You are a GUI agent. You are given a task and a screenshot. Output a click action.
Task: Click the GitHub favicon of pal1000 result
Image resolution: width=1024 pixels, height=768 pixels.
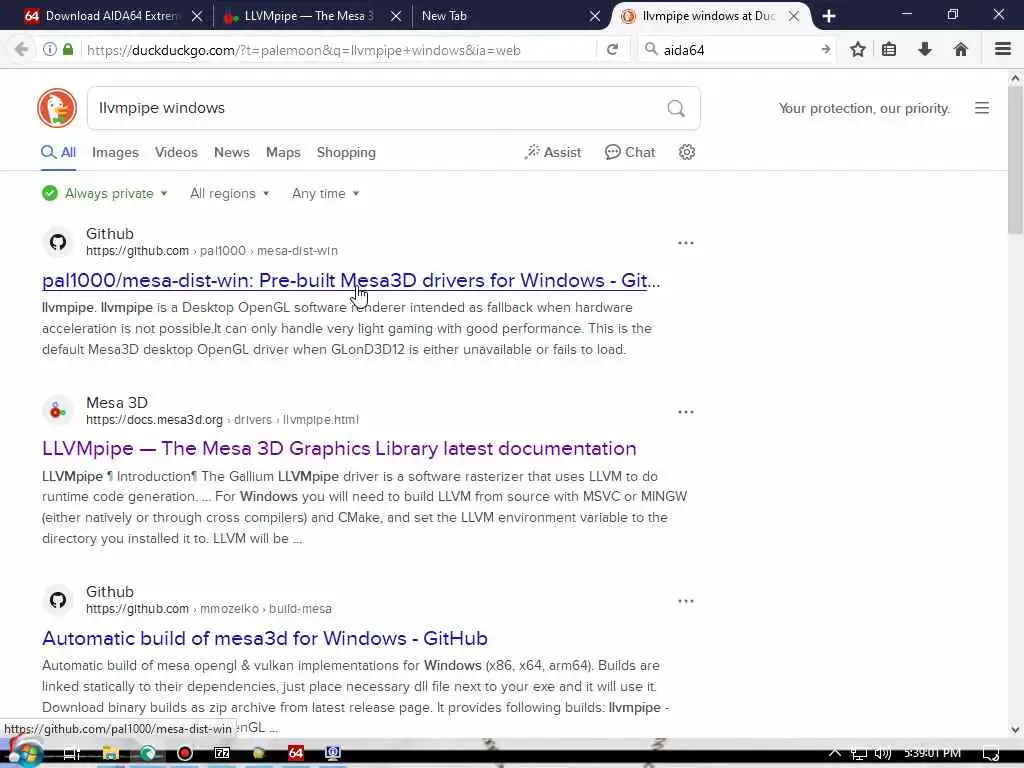pos(57,242)
